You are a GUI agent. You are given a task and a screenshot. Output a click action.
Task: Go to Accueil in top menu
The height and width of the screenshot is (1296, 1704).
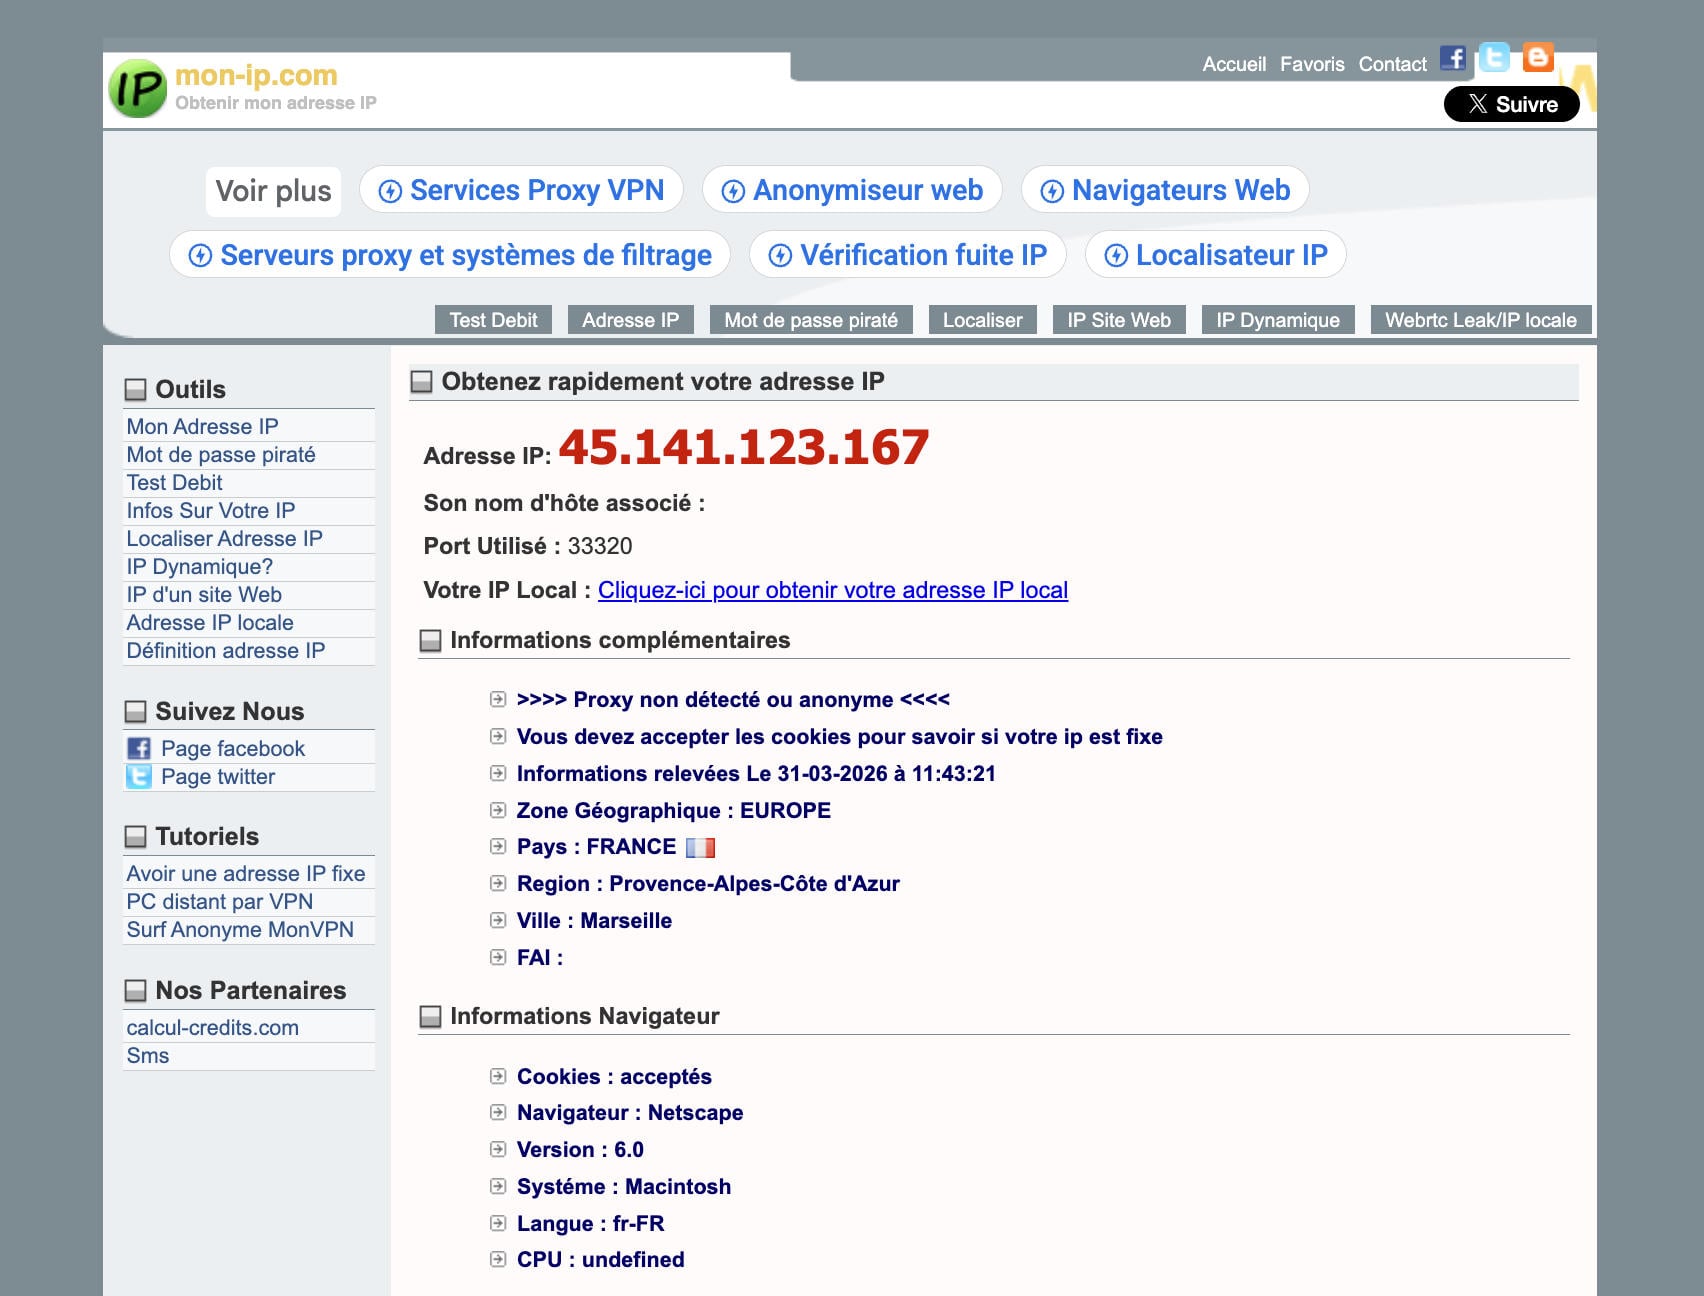click(1234, 64)
